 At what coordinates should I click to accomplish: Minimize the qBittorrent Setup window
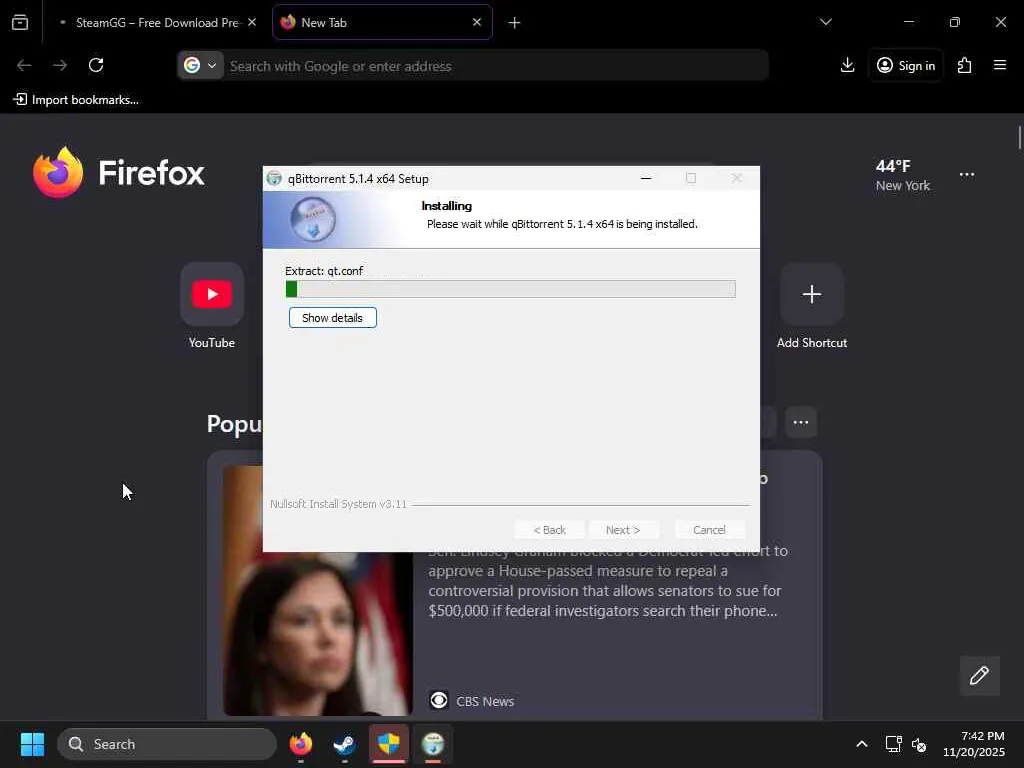coord(646,178)
